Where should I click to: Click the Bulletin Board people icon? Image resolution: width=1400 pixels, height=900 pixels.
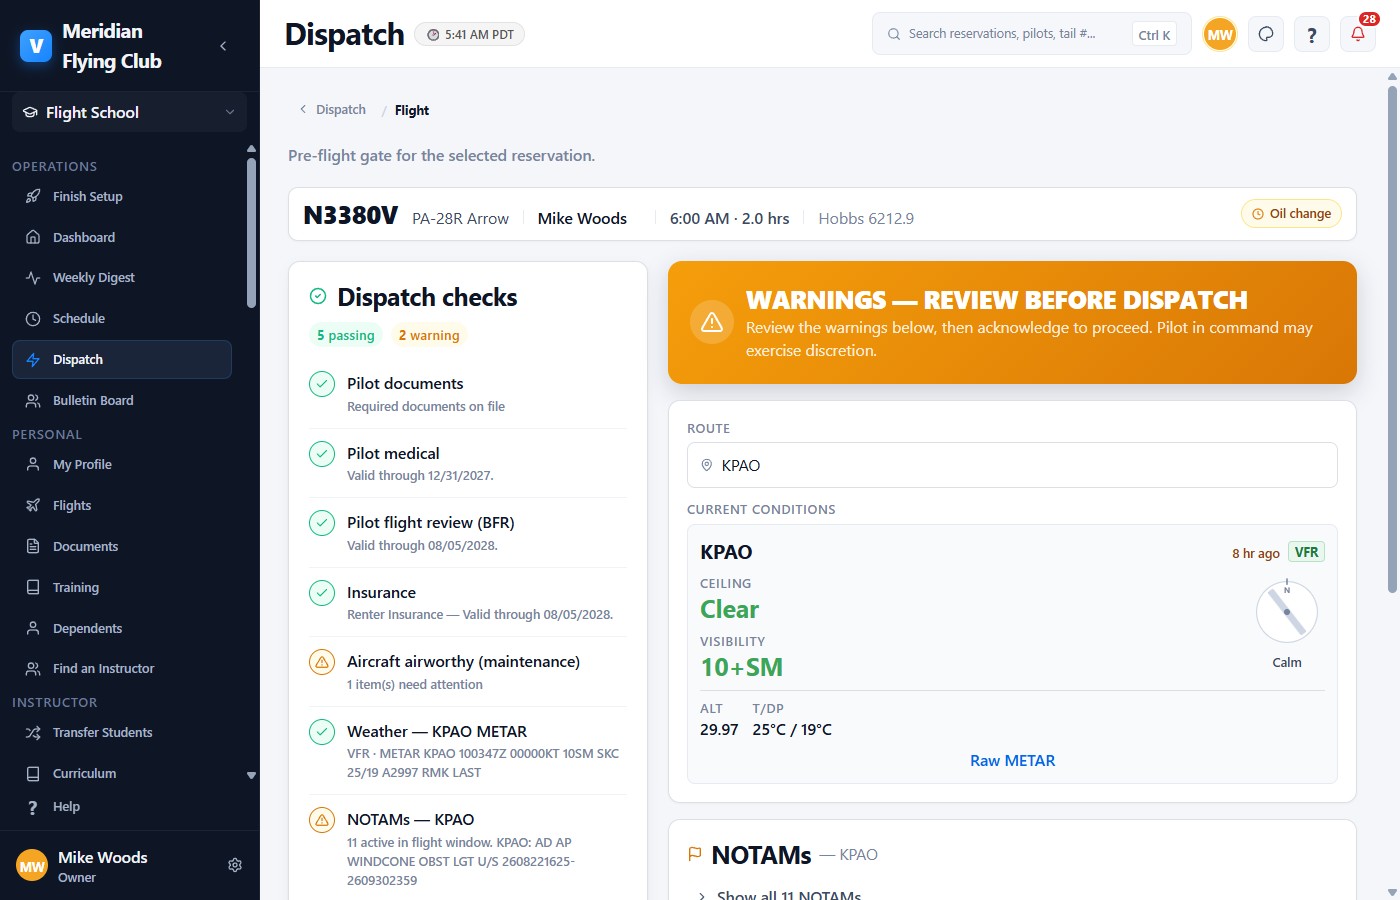pyautogui.click(x=33, y=401)
